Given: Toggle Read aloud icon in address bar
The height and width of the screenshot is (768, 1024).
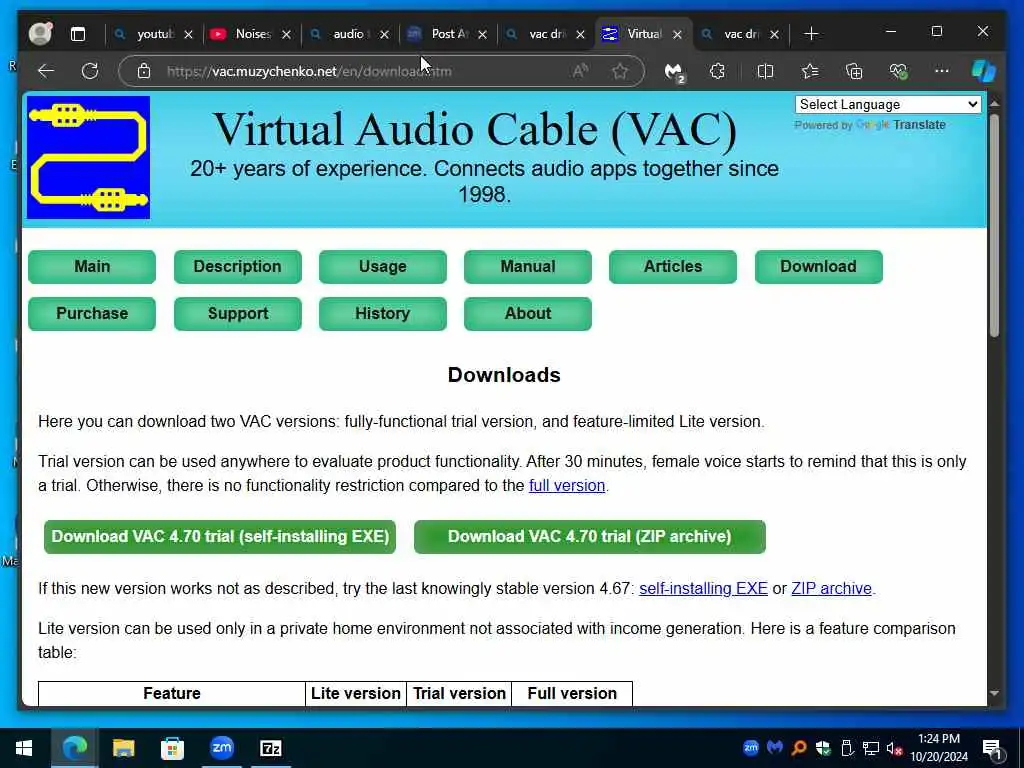Looking at the screenshot, I should [x=580, y=71].
